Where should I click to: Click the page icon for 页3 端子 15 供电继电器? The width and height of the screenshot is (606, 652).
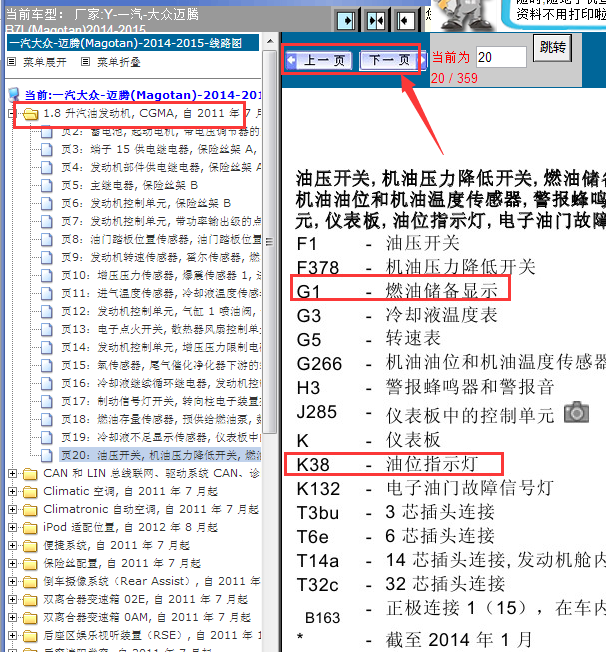point(47,149)
